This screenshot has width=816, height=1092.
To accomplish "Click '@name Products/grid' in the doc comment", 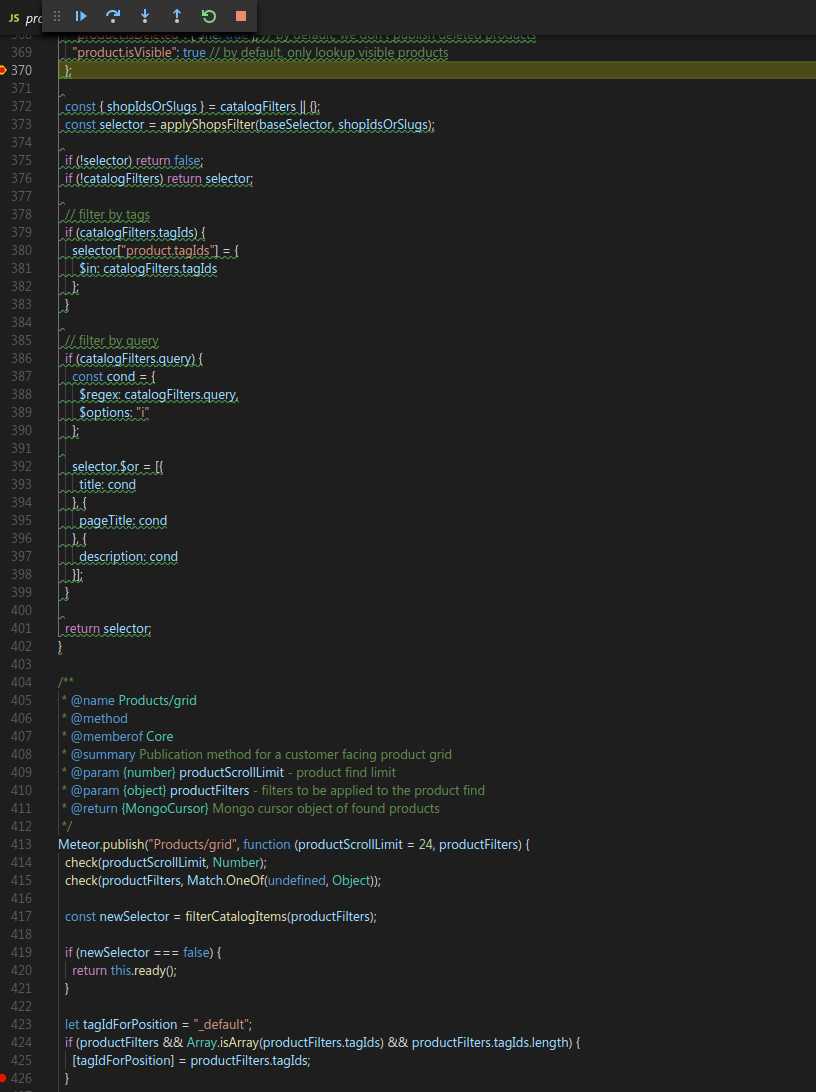I will (134, 701).
